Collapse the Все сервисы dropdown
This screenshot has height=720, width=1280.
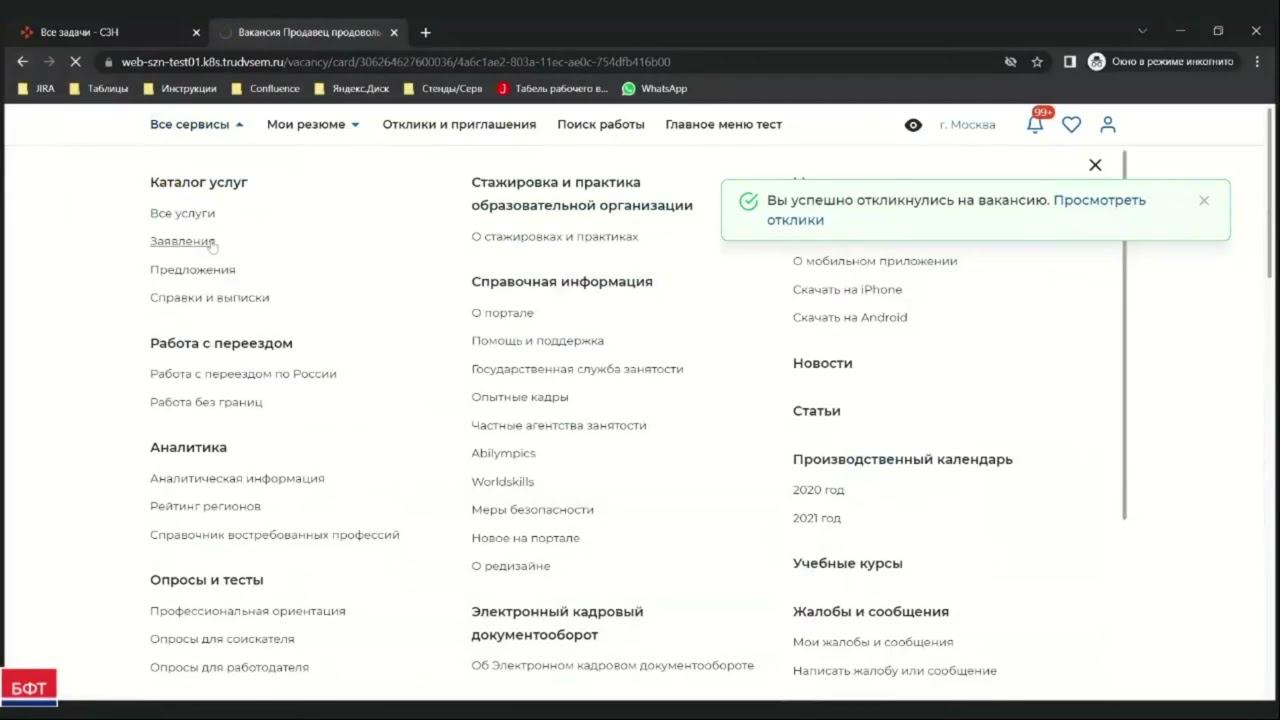coord(197,125)
